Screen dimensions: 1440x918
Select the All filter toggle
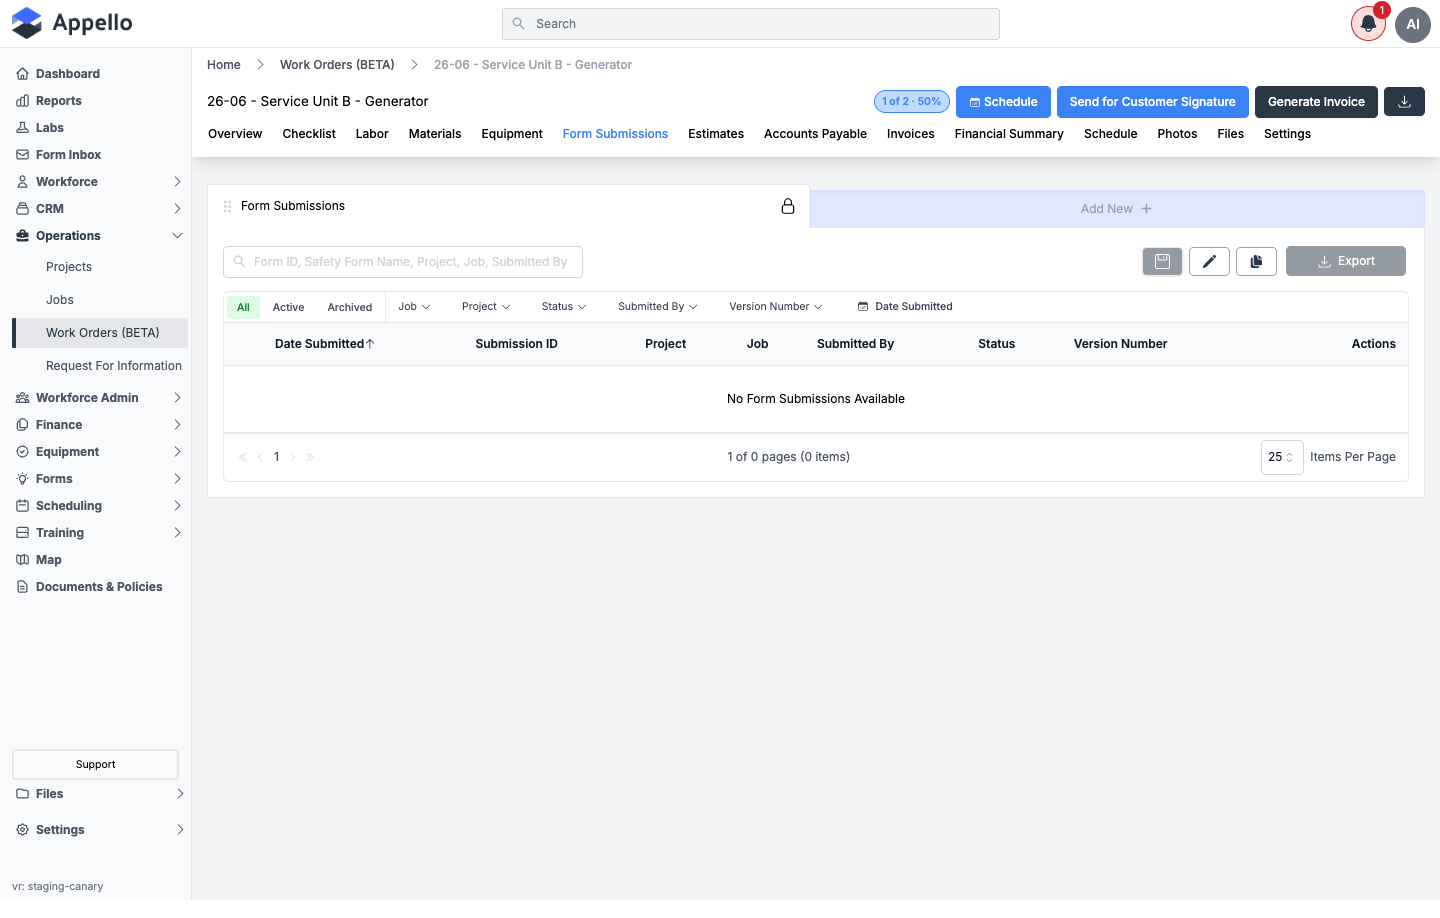(x=243, y=307)
